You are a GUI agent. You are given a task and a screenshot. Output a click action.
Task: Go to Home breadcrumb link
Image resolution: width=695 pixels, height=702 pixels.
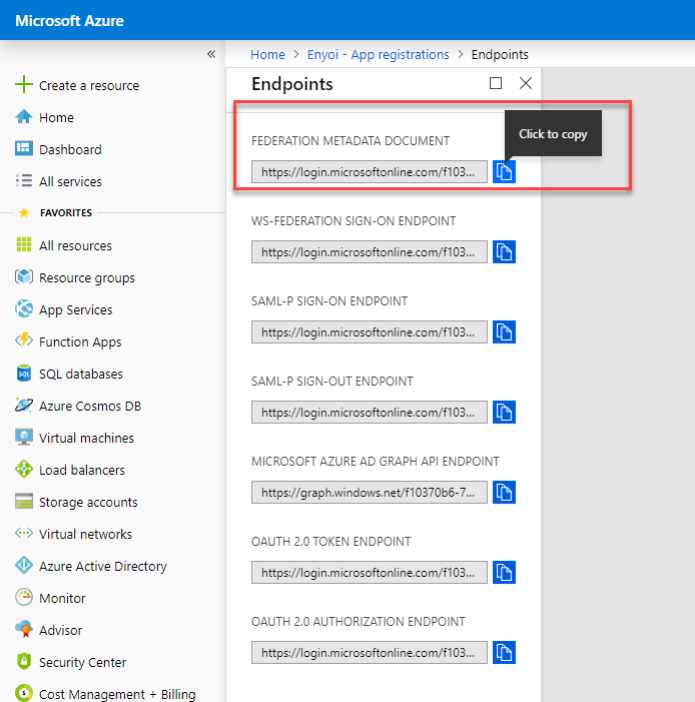(x=268, y=55)
